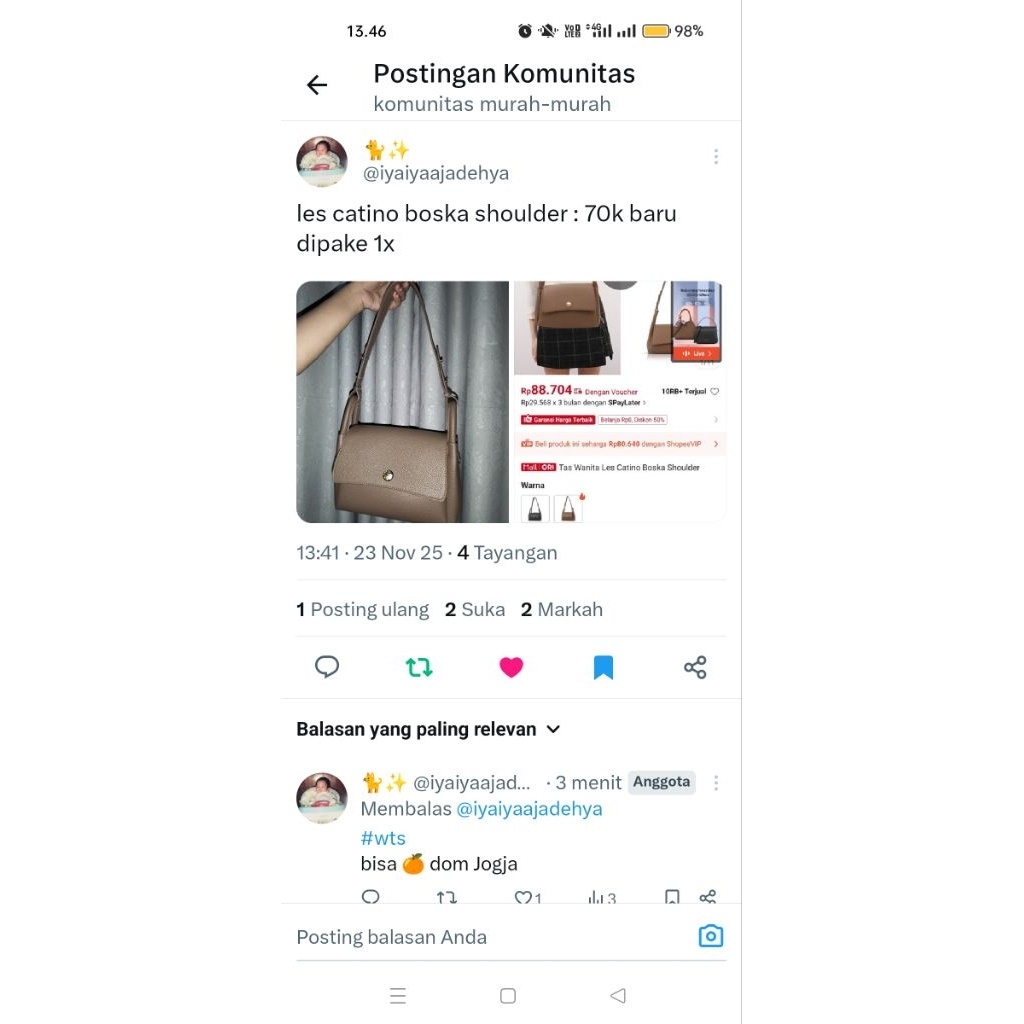Open the @iyaiyaajadehya mention in the reply
This screenshot has width=1024, height=1024.
529,809
